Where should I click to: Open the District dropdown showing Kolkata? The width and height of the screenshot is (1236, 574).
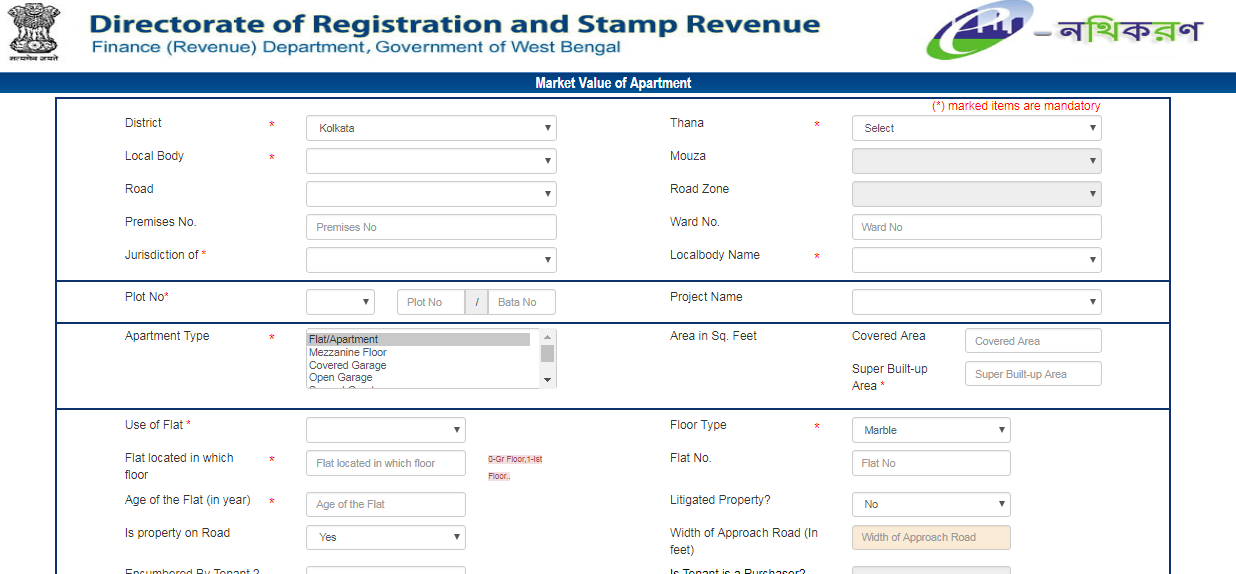[431, 128]
